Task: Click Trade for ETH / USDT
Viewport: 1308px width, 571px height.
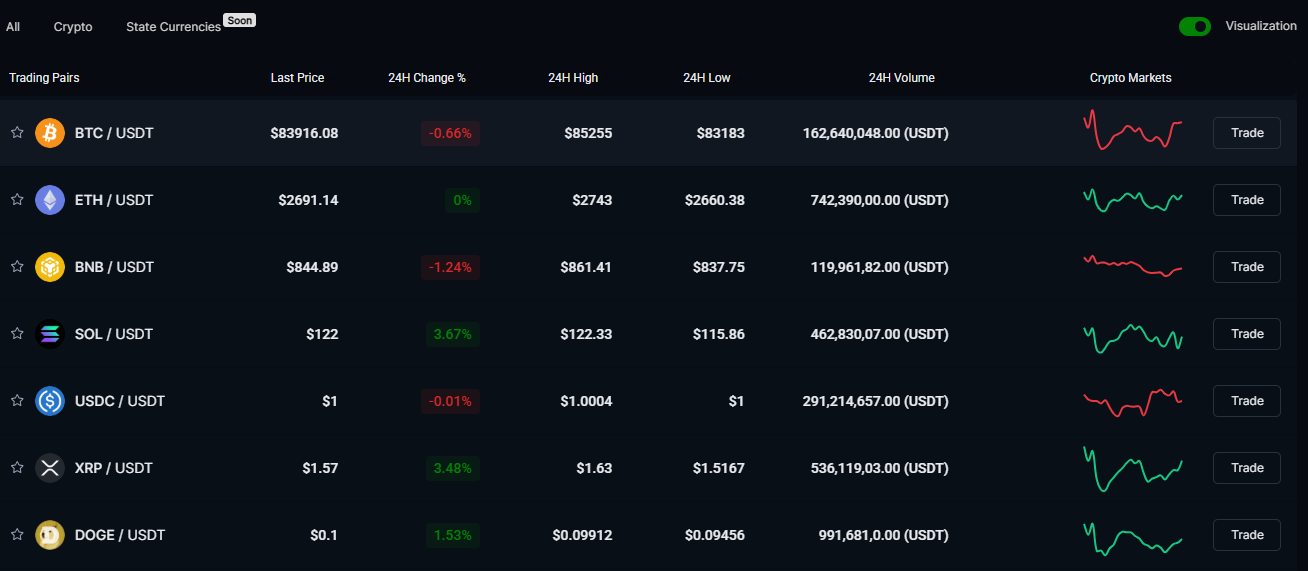Action: (x=1247, y=200)
